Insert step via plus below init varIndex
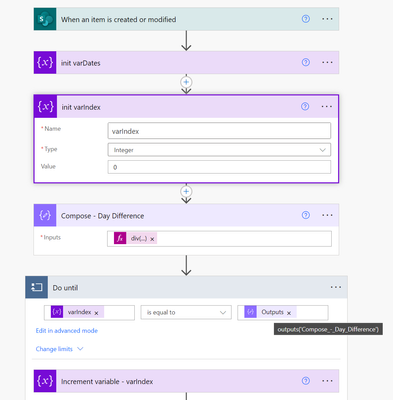Image resolution: width=393 pixels, height=400 pixels. pos(186,191)
